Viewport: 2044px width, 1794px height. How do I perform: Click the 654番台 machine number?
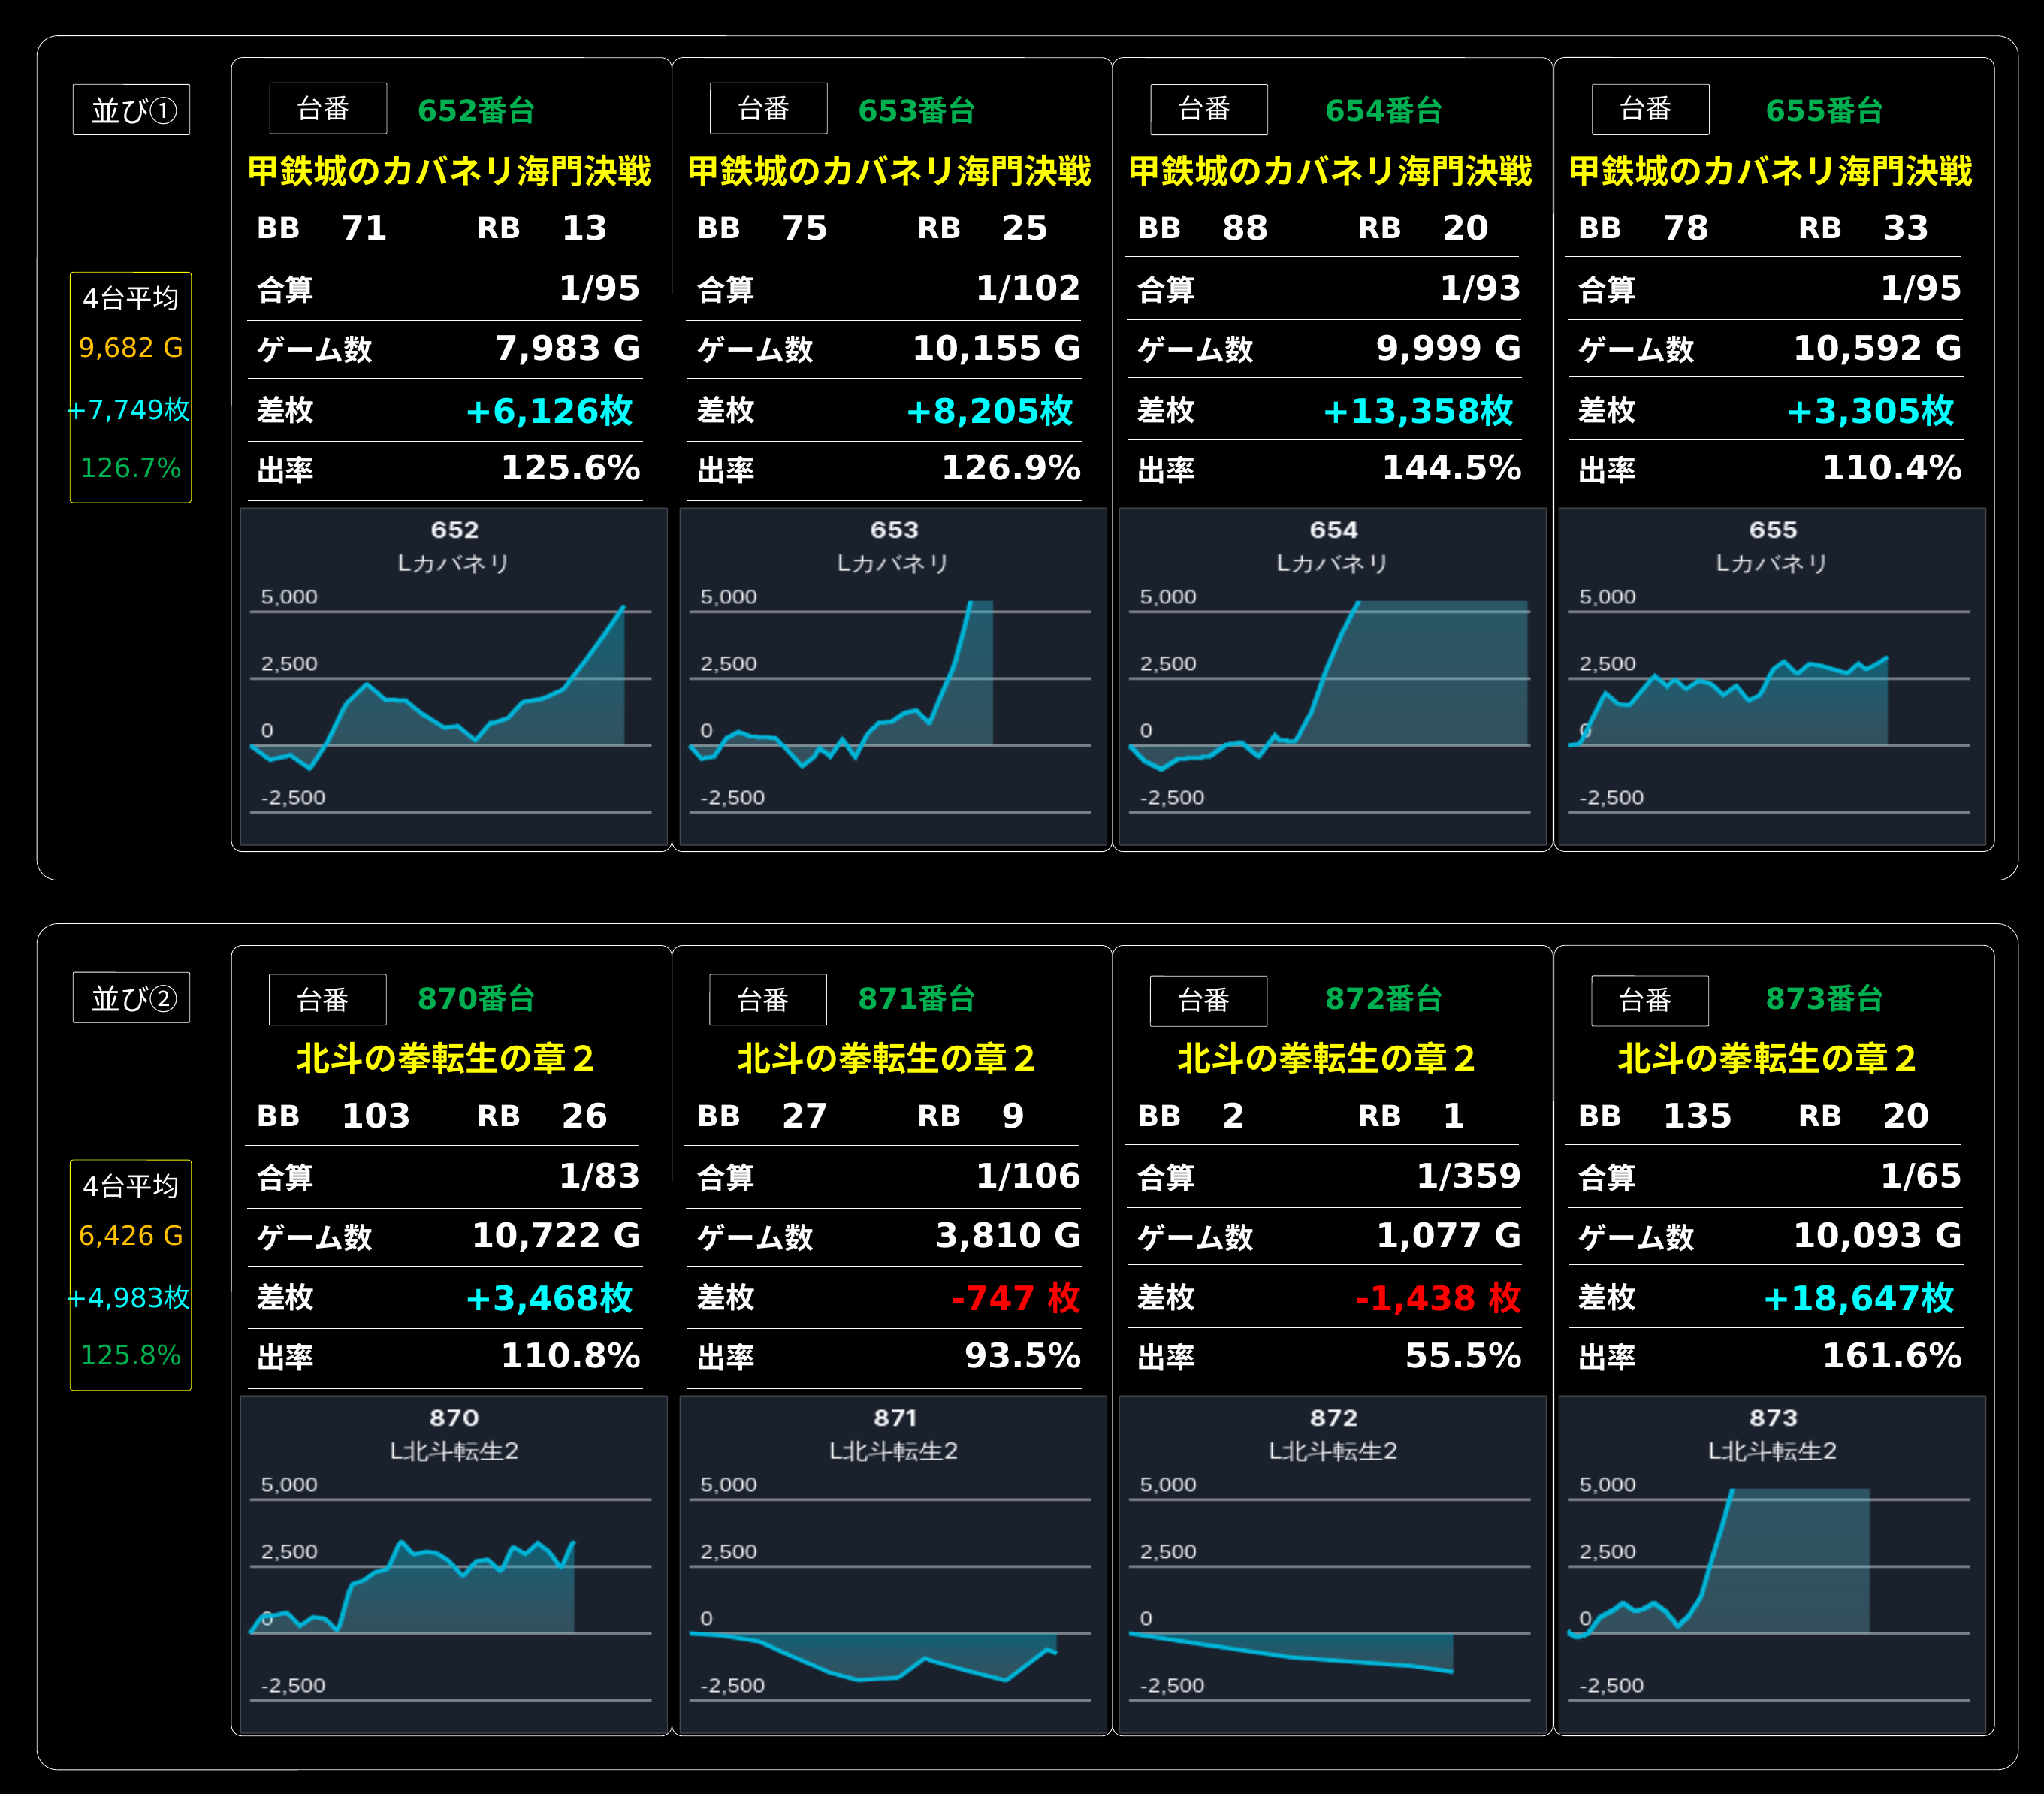[x=1384, y=110]
